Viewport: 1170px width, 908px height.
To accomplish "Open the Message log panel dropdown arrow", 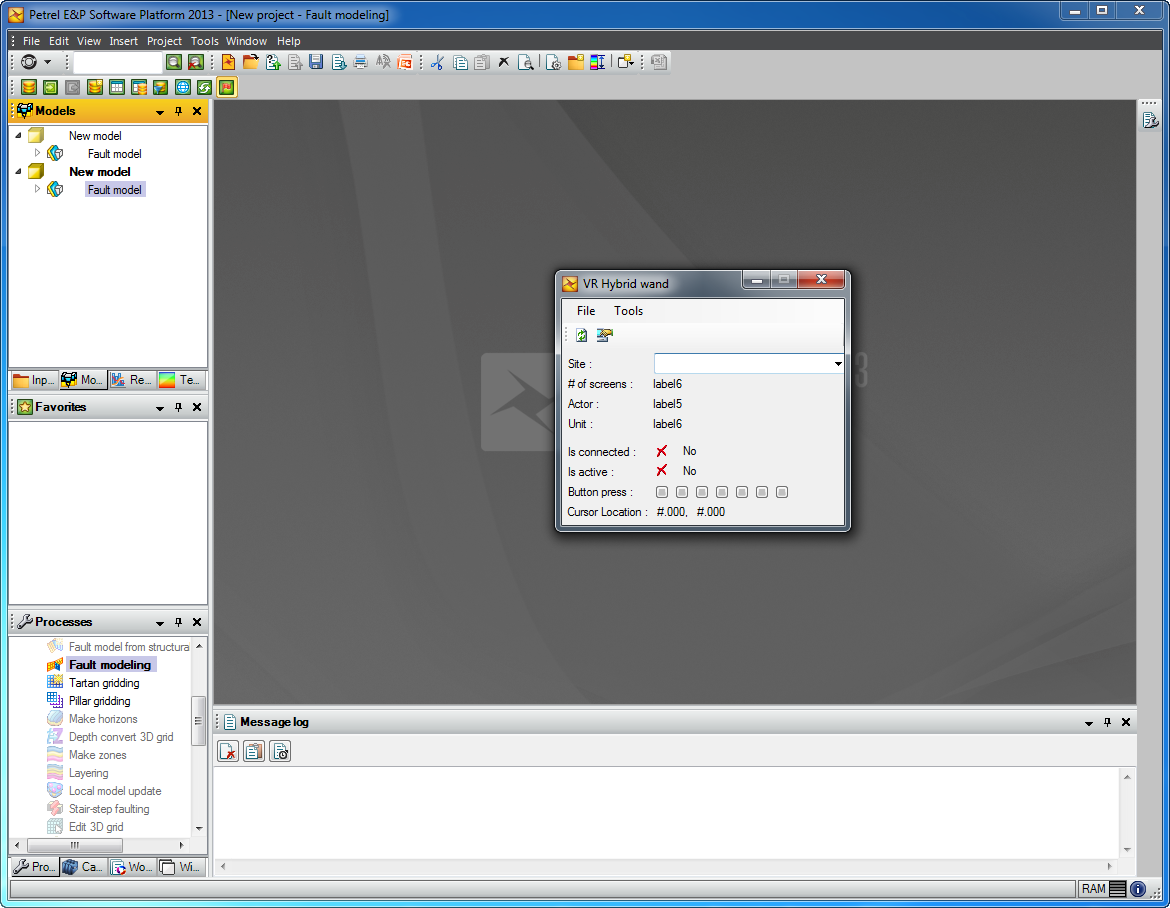I will coord(1089,723).
